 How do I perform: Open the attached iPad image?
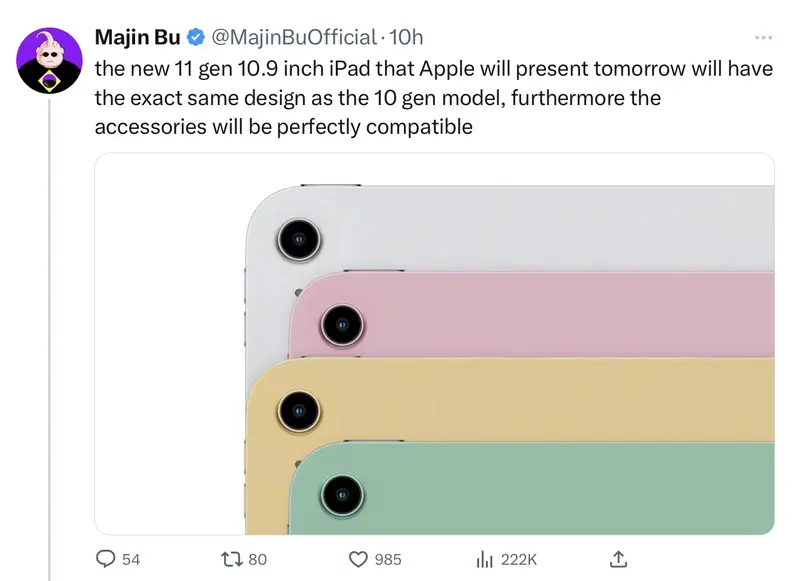[435, 344]
